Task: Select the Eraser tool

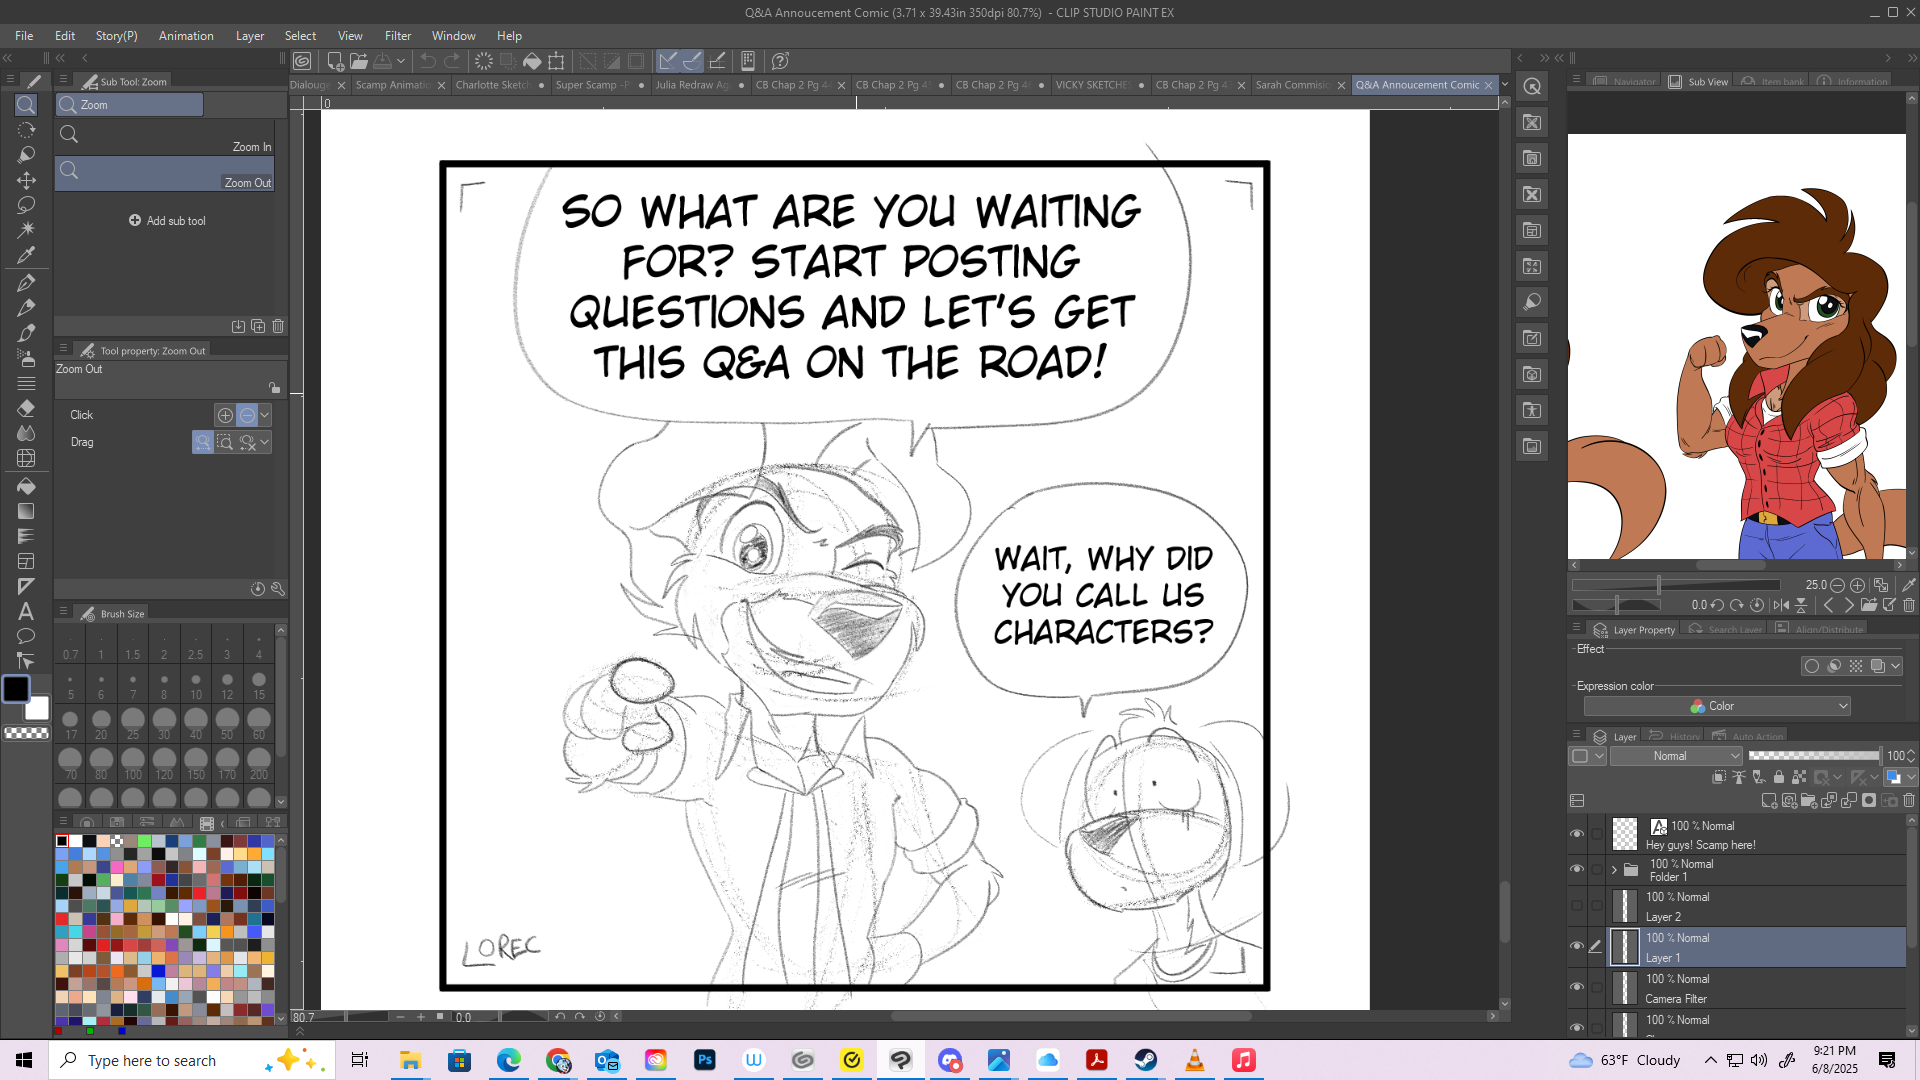Action: click(26, 408)
